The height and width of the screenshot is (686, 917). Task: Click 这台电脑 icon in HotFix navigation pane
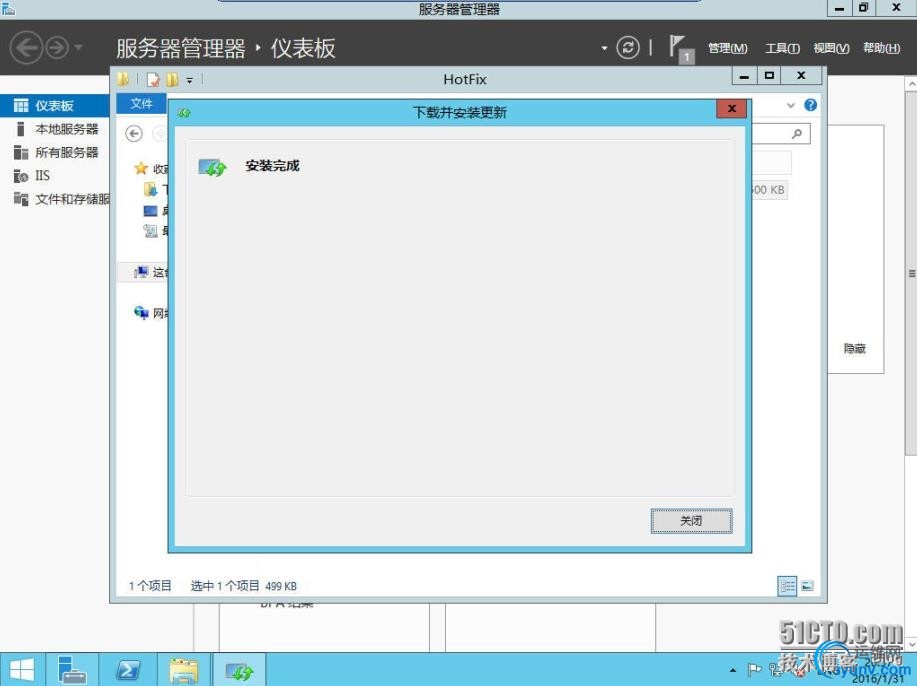(x=141, y=272)
